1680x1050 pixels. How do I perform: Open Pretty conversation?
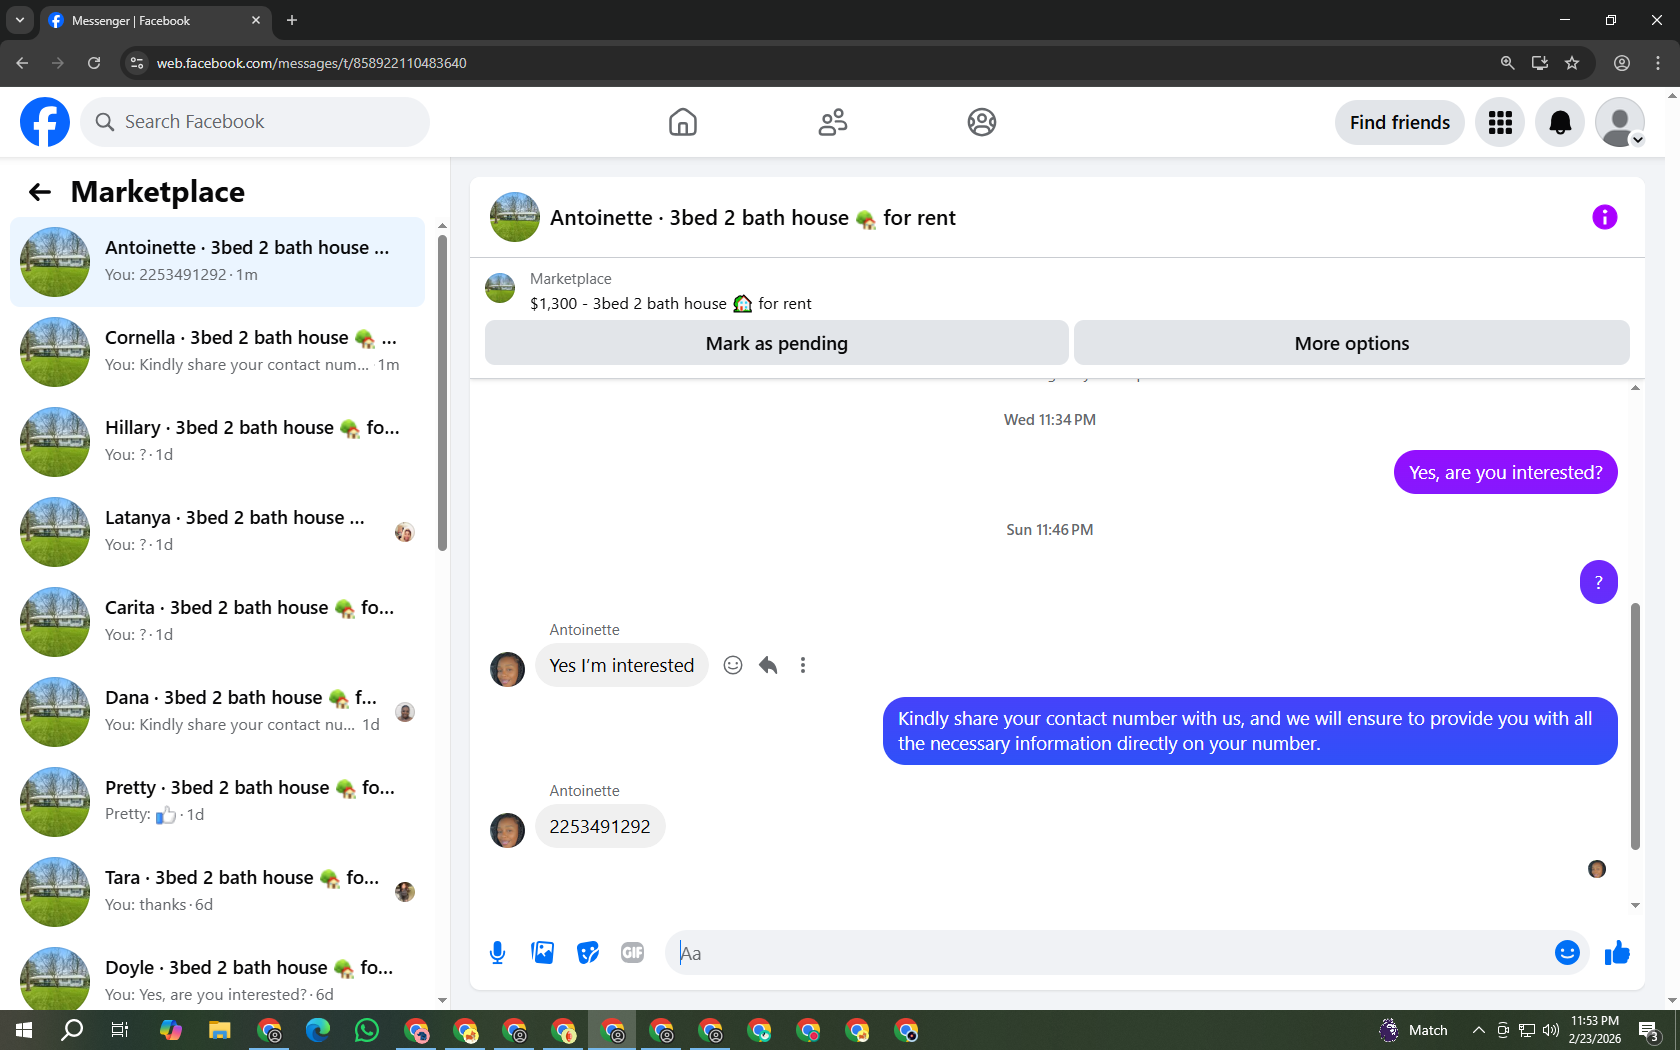pos(217,802)
